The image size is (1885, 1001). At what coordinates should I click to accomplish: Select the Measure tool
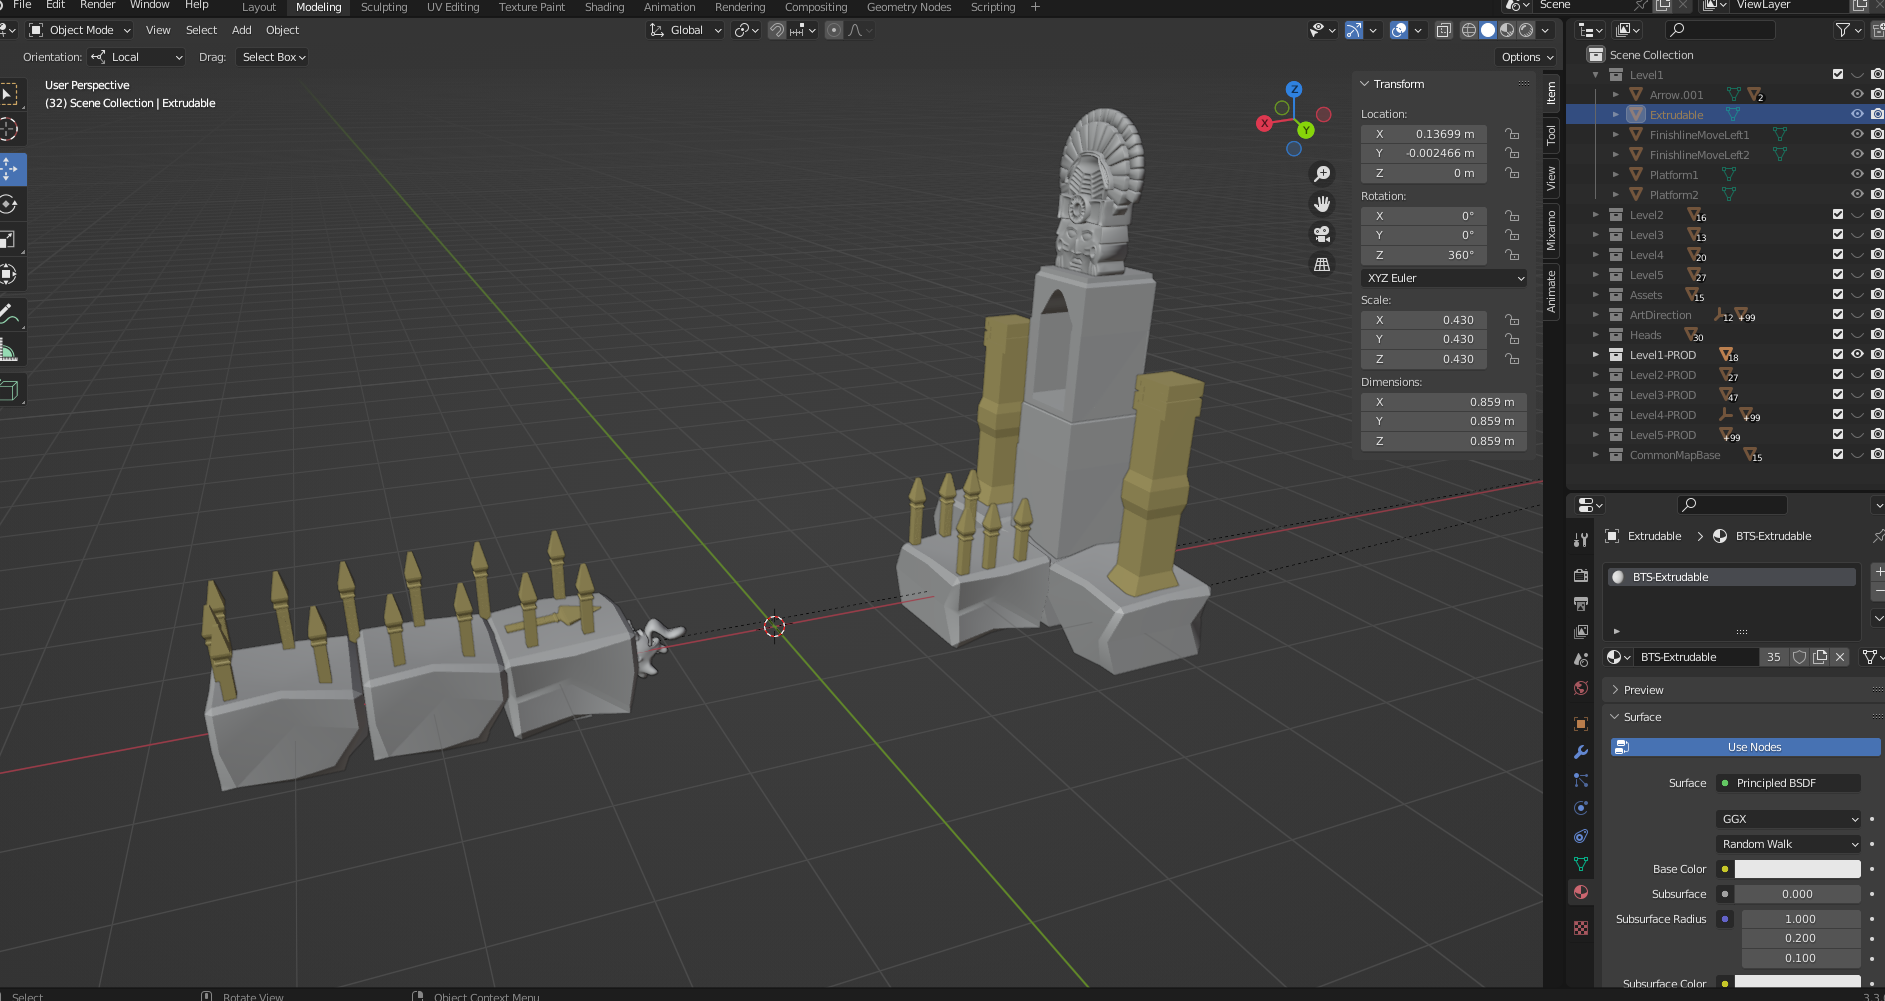click(x=10, y=350)
